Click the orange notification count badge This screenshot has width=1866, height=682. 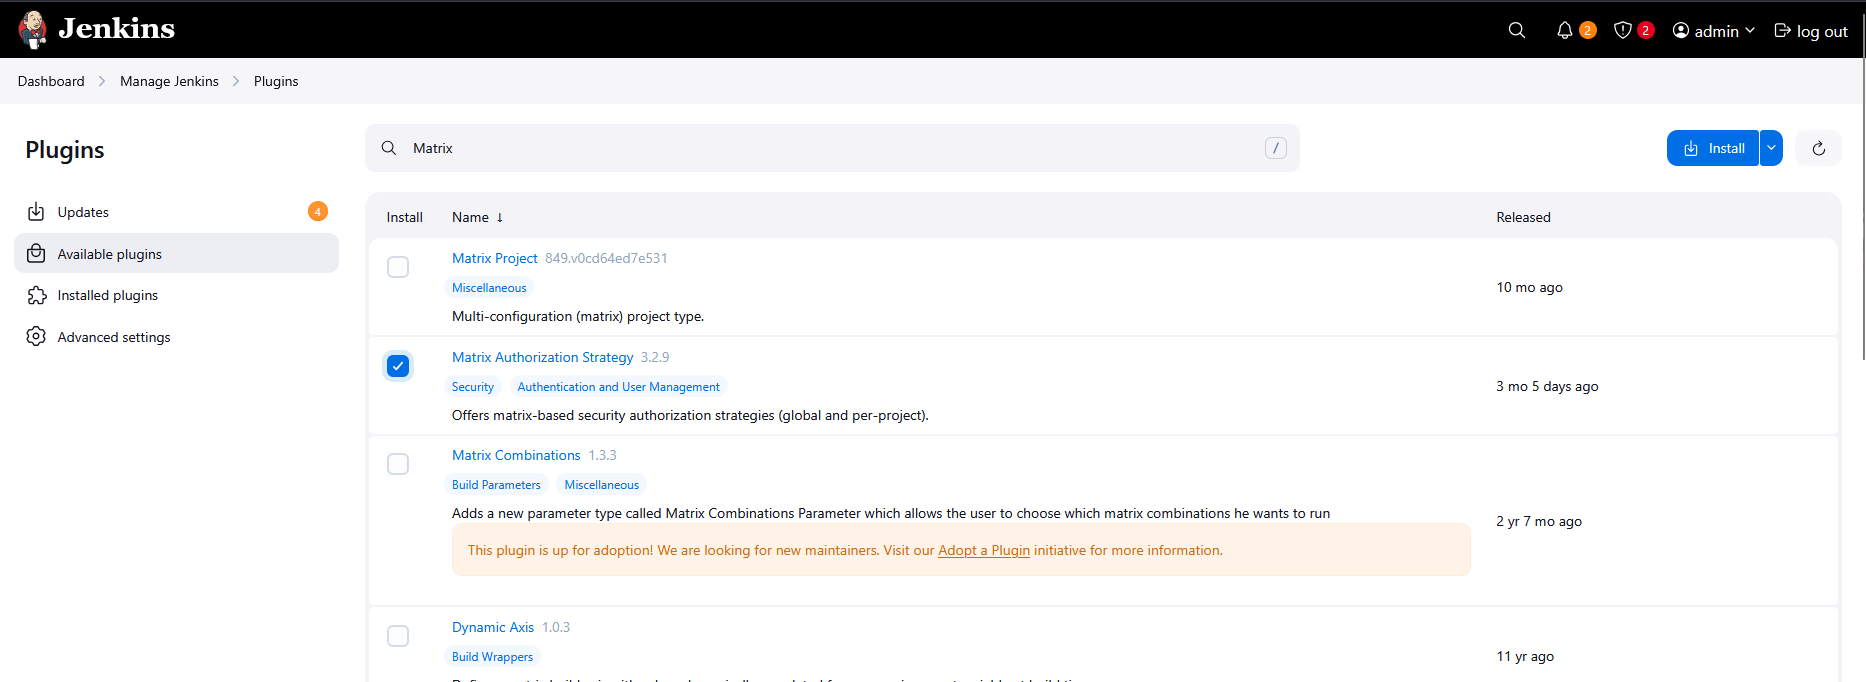[x=1587, y=30]
